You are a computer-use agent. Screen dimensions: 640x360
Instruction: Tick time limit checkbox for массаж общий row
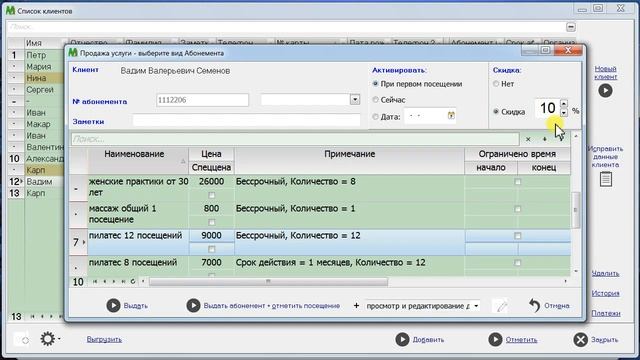[x=518, y=209]
